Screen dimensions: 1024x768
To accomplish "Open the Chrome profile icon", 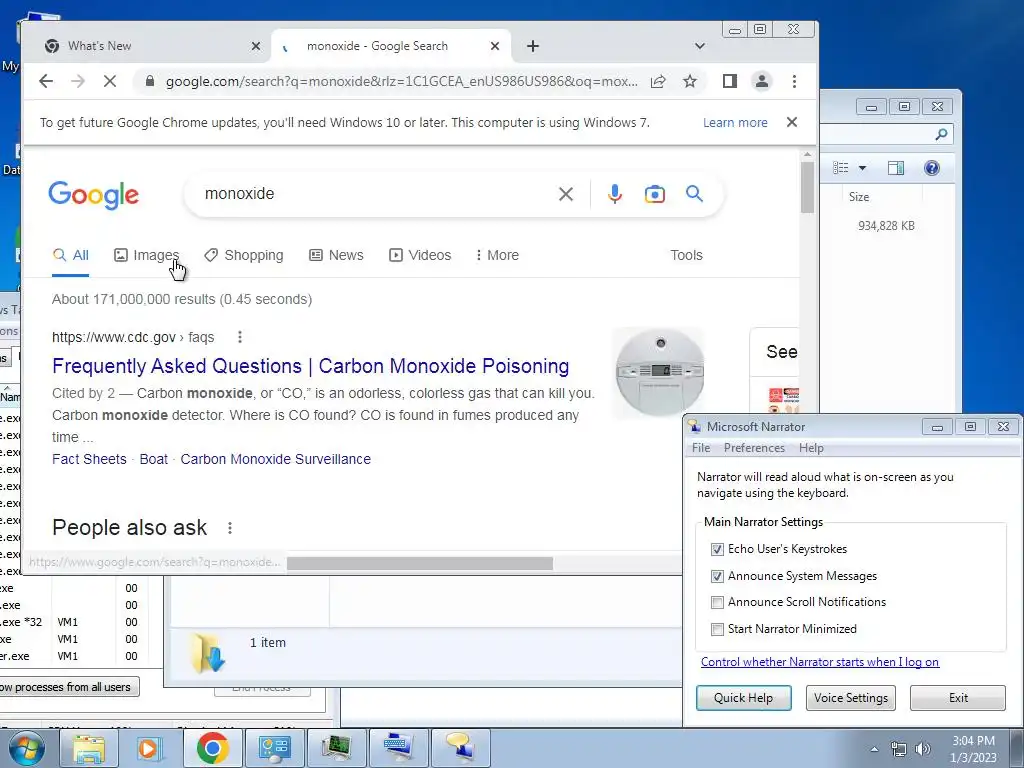I will point(761,81).
